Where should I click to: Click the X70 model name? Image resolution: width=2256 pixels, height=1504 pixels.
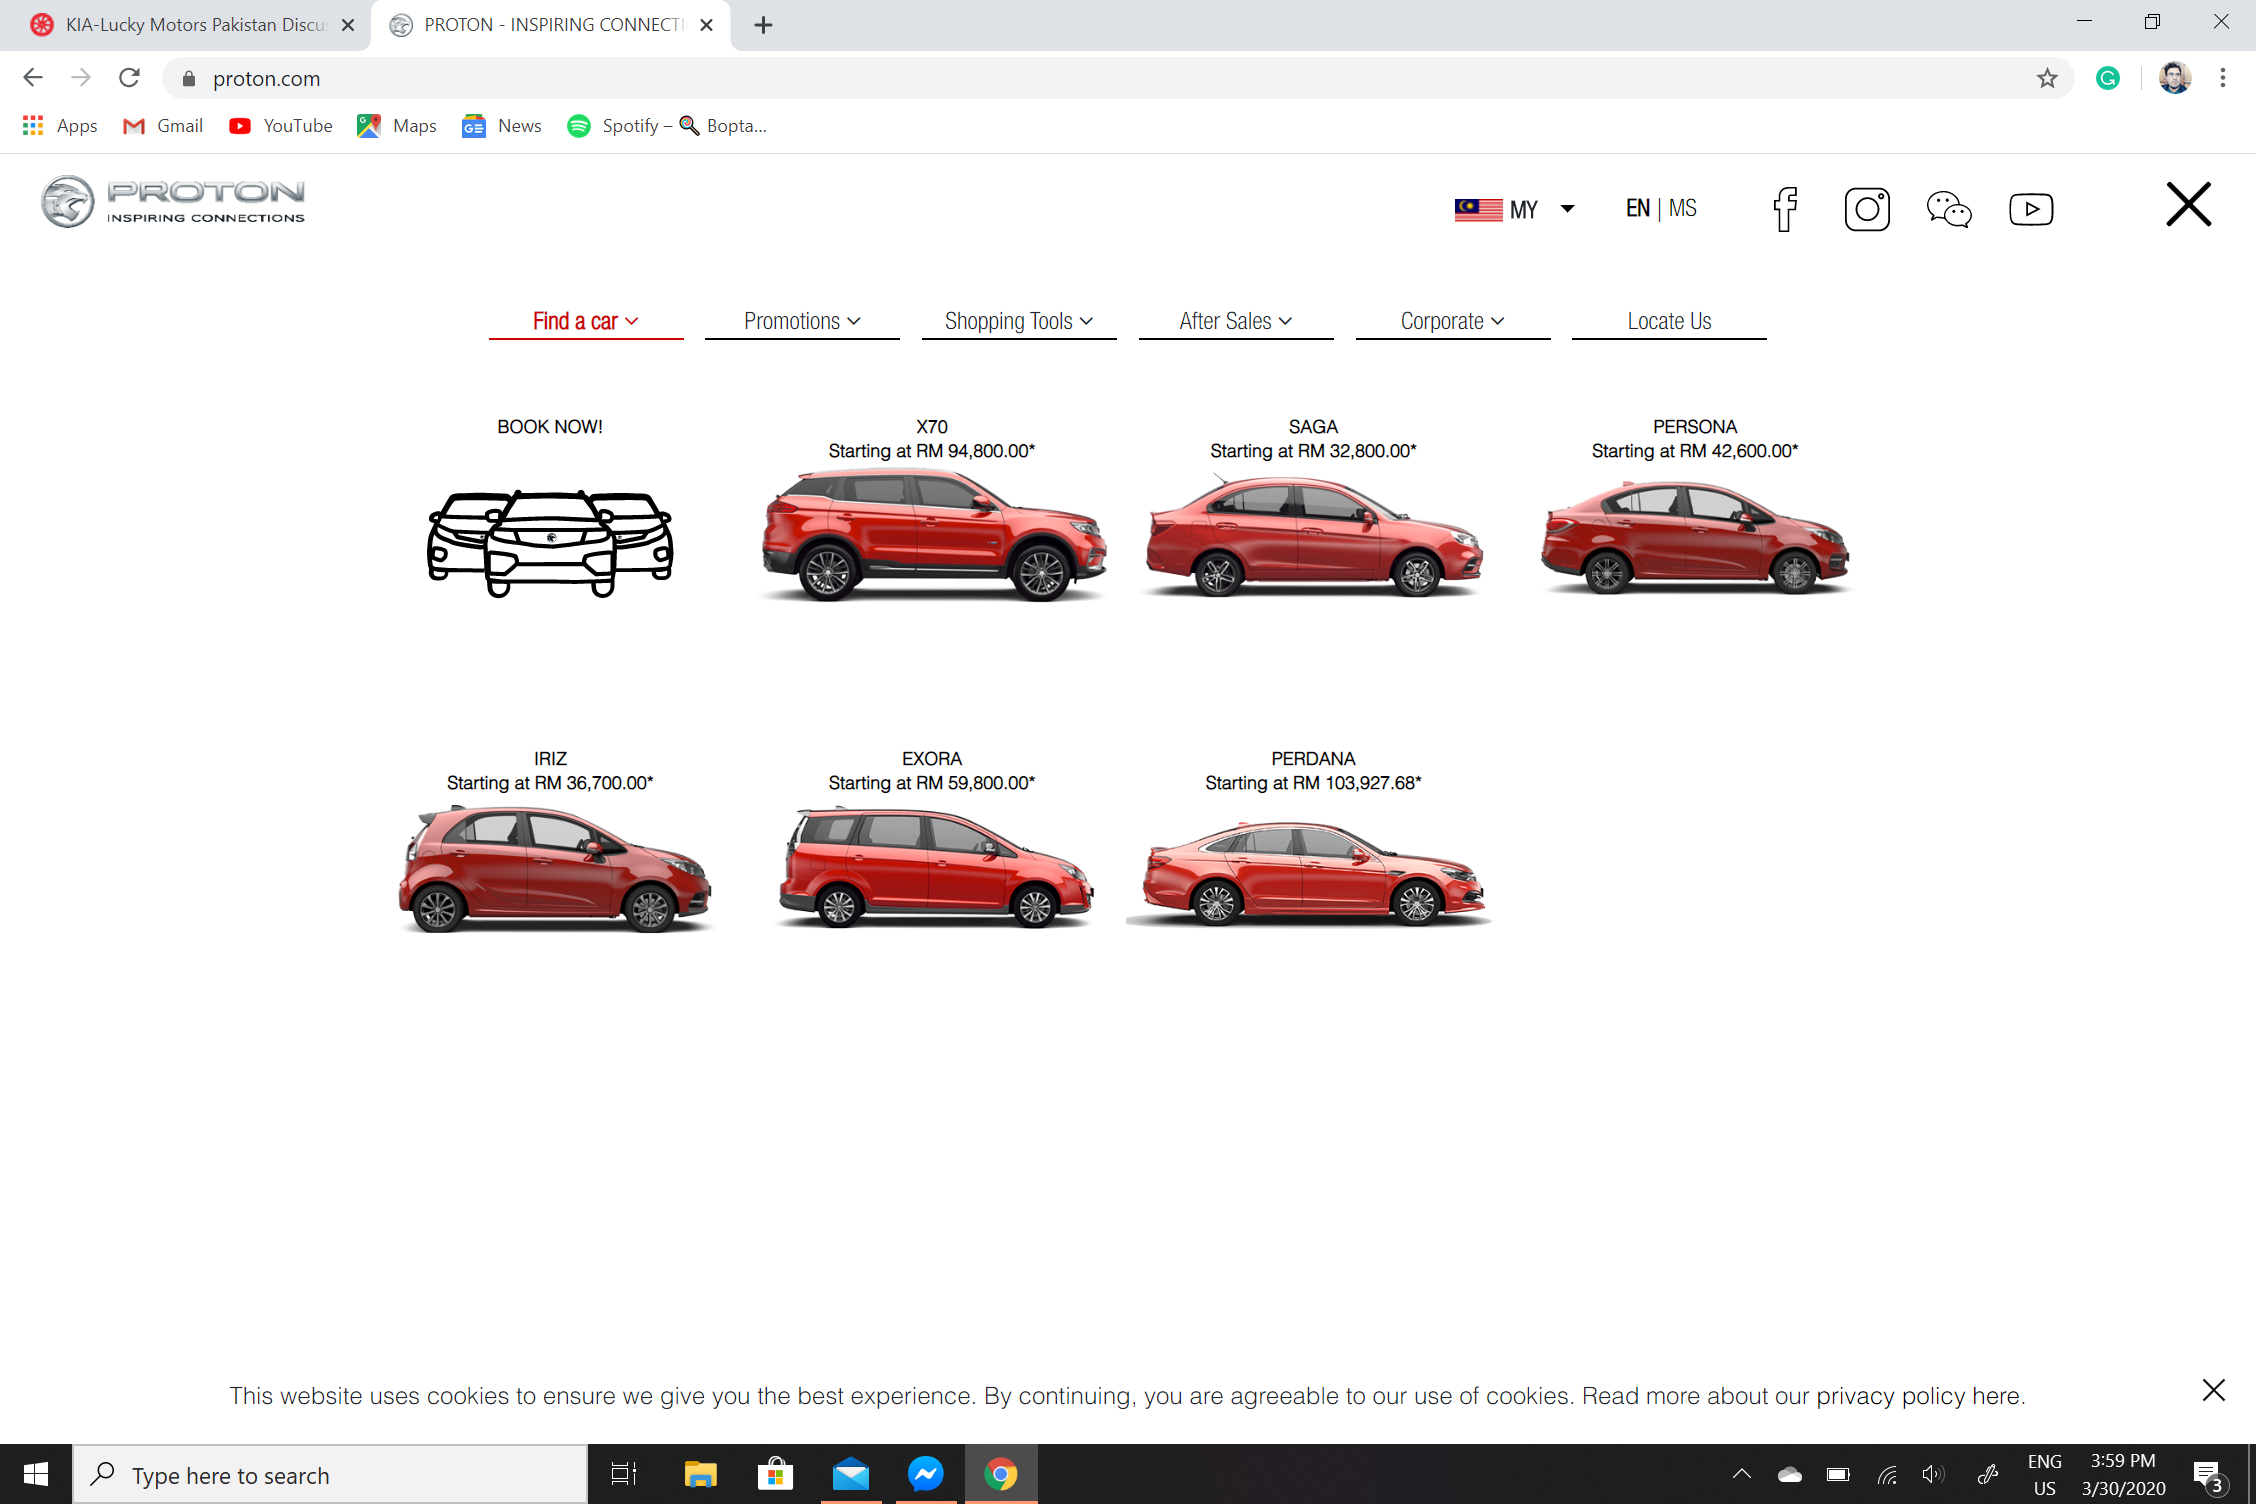click(x=932, y=427)
